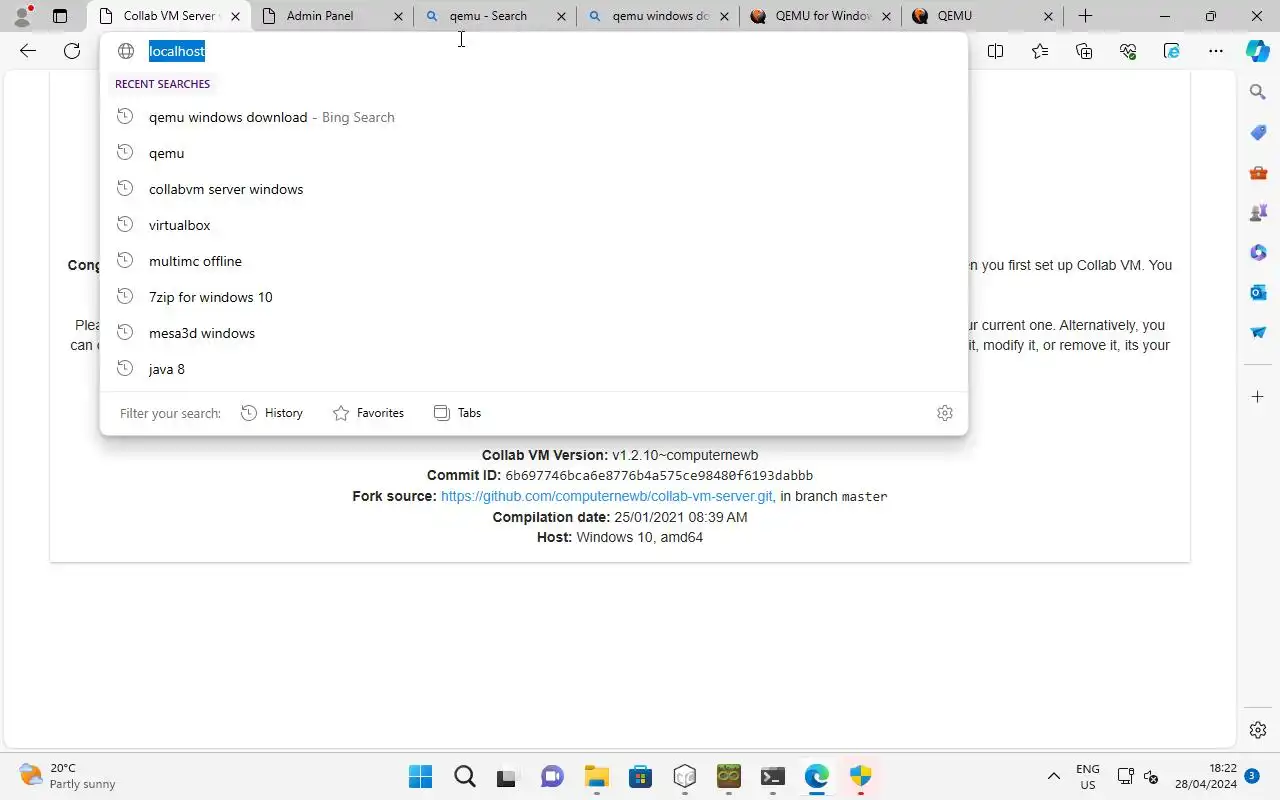Open ENG US language switcher
Screen dimensions: 1280x800
coord(1087,776)
